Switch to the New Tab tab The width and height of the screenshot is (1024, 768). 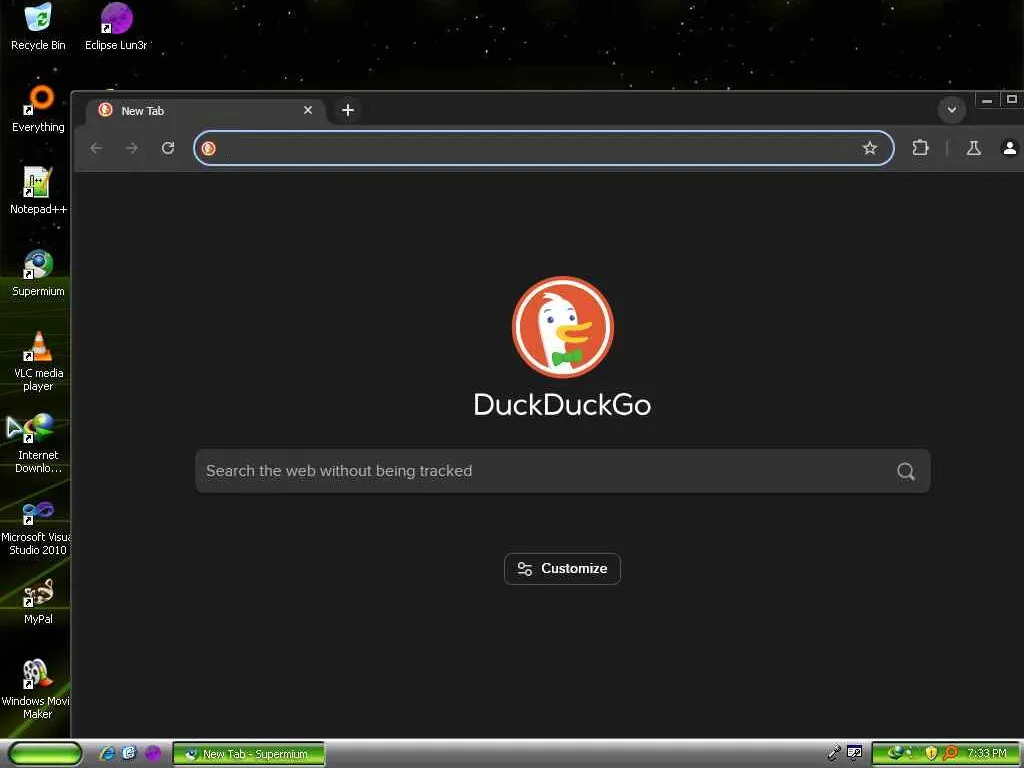(x=206, y=110)
